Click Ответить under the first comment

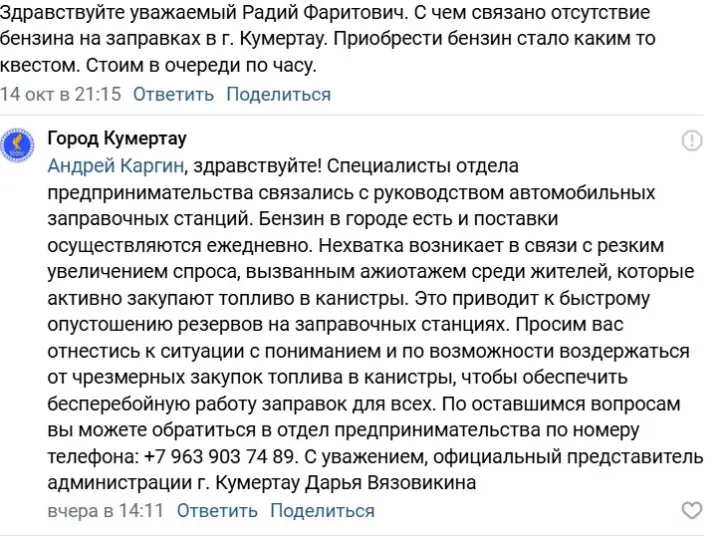click(173, 94)
